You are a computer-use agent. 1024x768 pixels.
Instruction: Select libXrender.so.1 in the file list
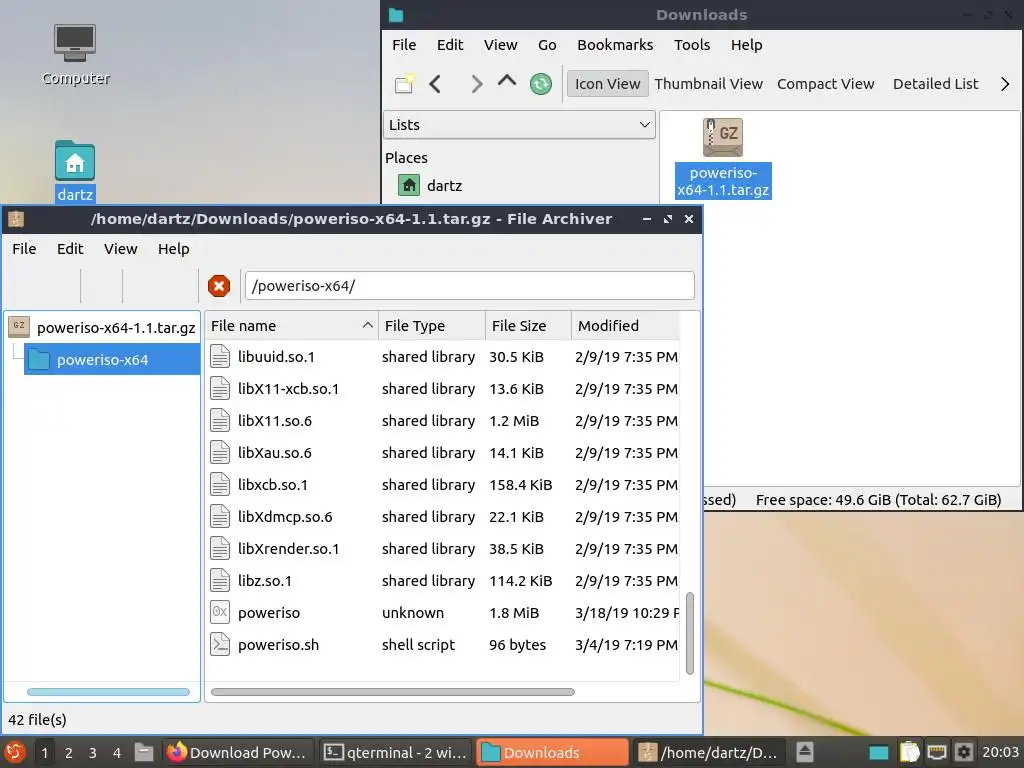443,549
